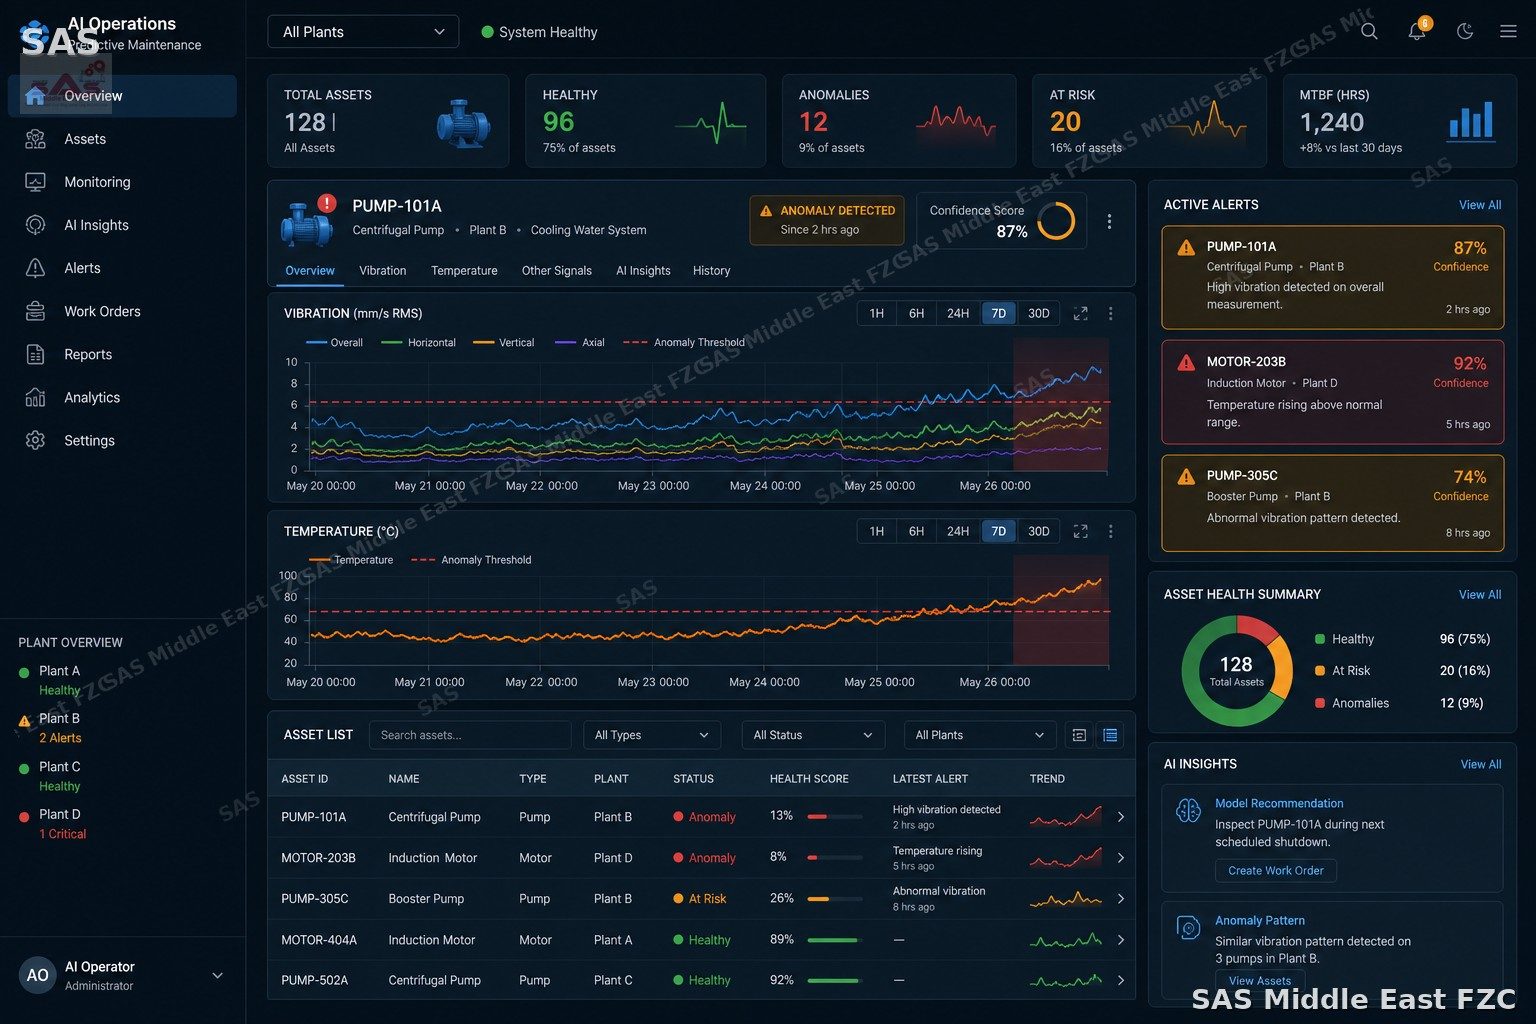
Task: Click the Assets sidebar icon
Action: [35, 139]
